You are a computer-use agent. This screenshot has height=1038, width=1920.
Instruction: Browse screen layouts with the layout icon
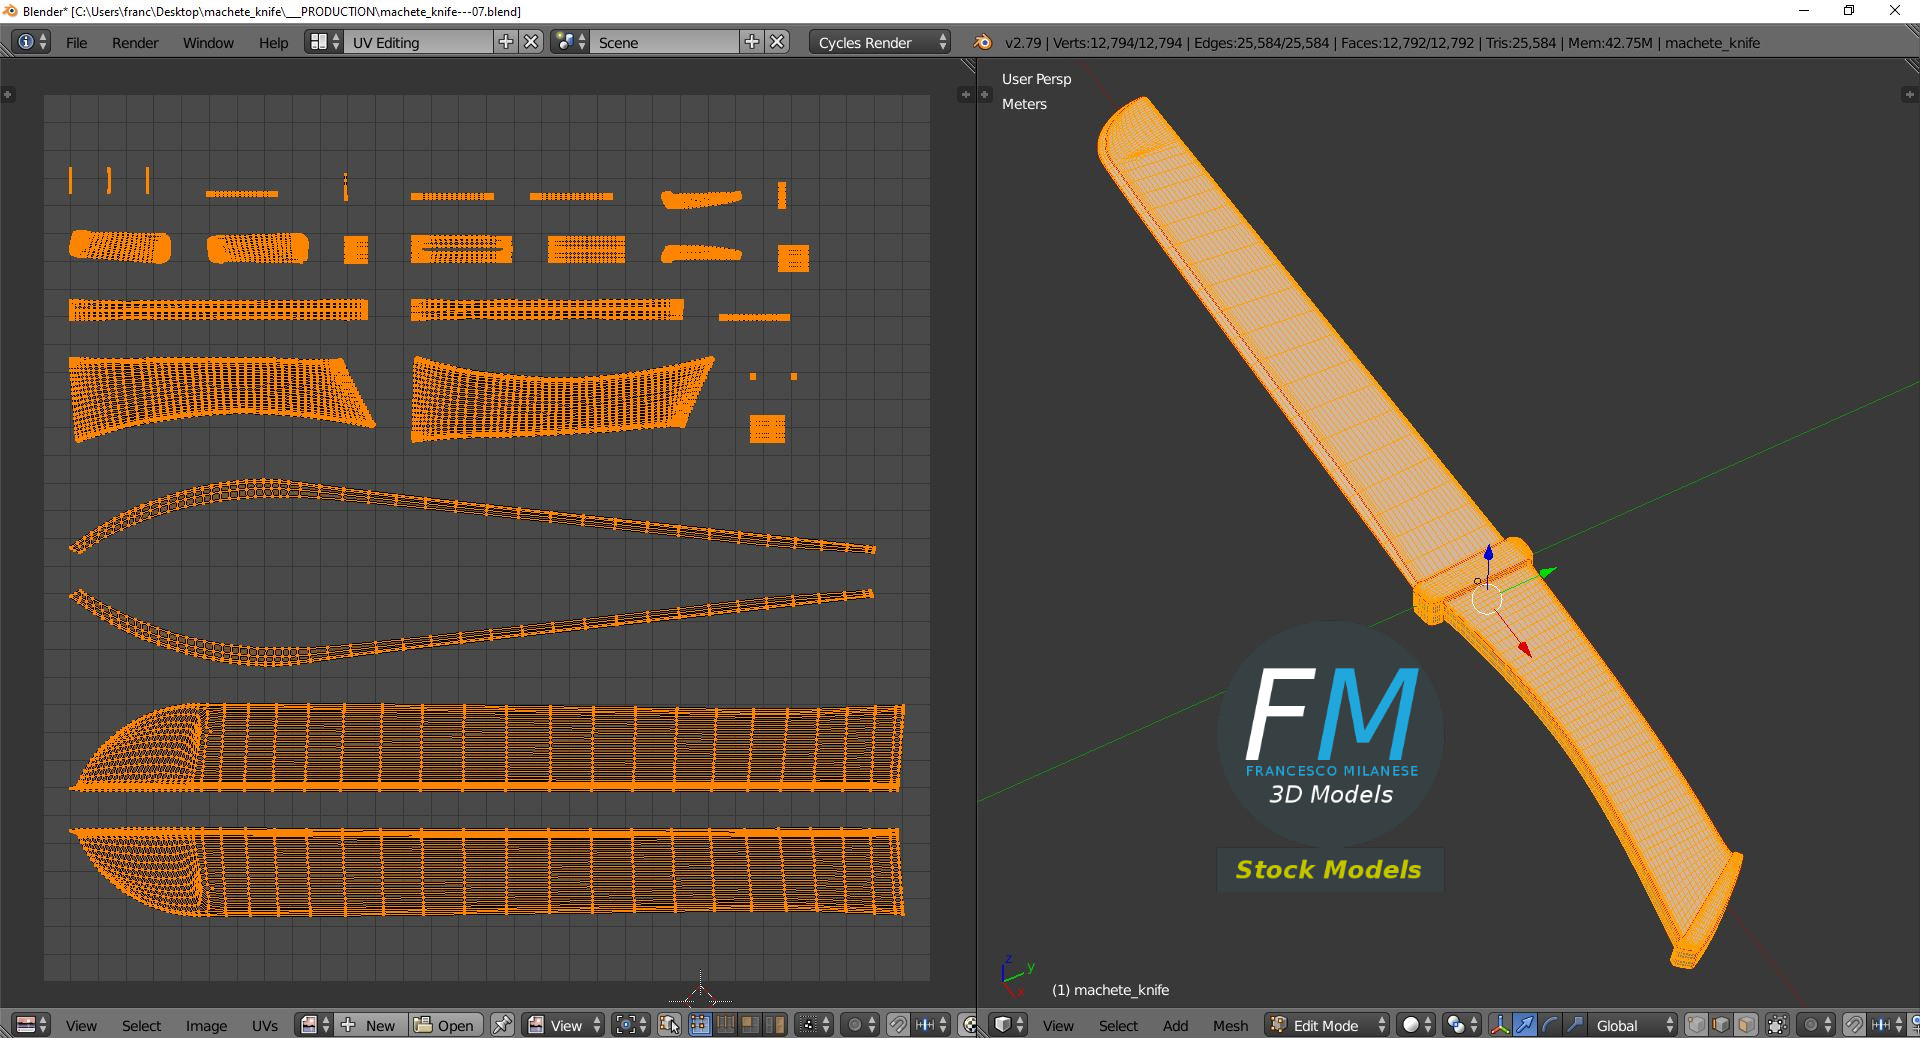pos(324,42)
